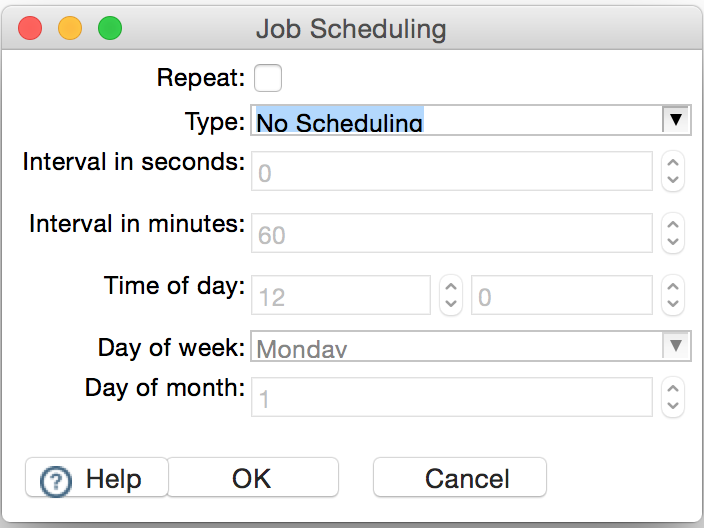Click the Interval in minutes field
Viewport: 704px width, 528px height.
(x=452, y=234)
